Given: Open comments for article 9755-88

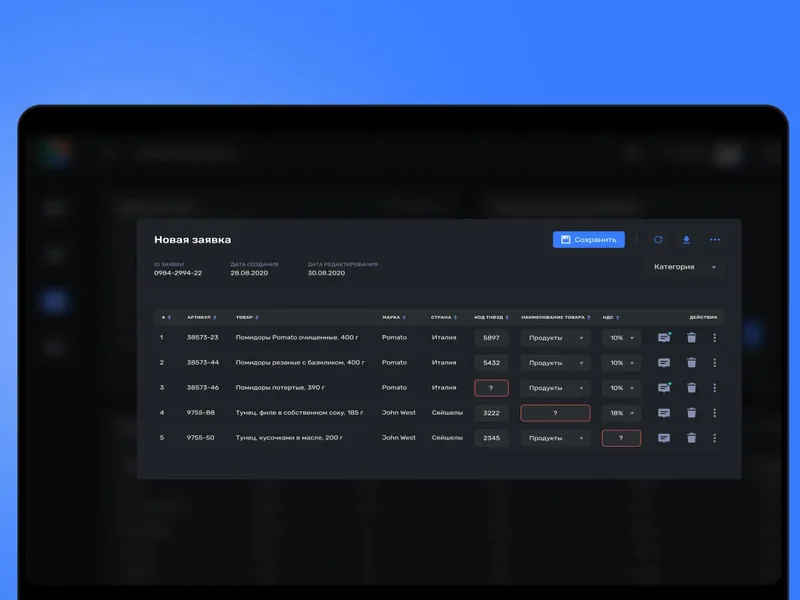Looking at the screenshot, I should [x=664, y=413].
